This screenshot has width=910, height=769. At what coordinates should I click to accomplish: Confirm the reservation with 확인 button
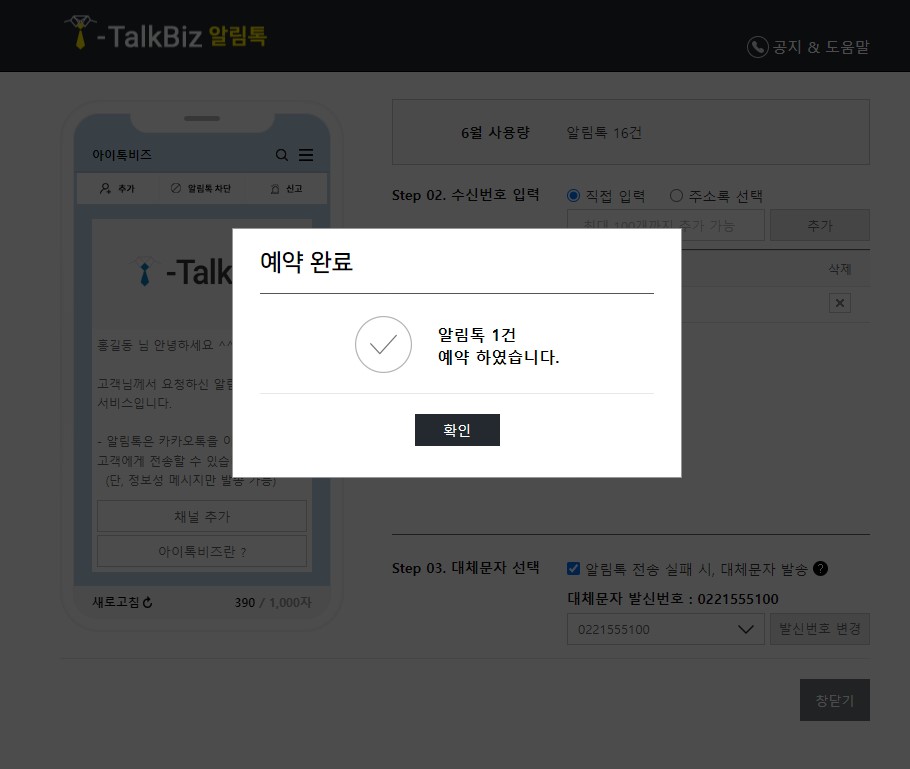(457, 429)
